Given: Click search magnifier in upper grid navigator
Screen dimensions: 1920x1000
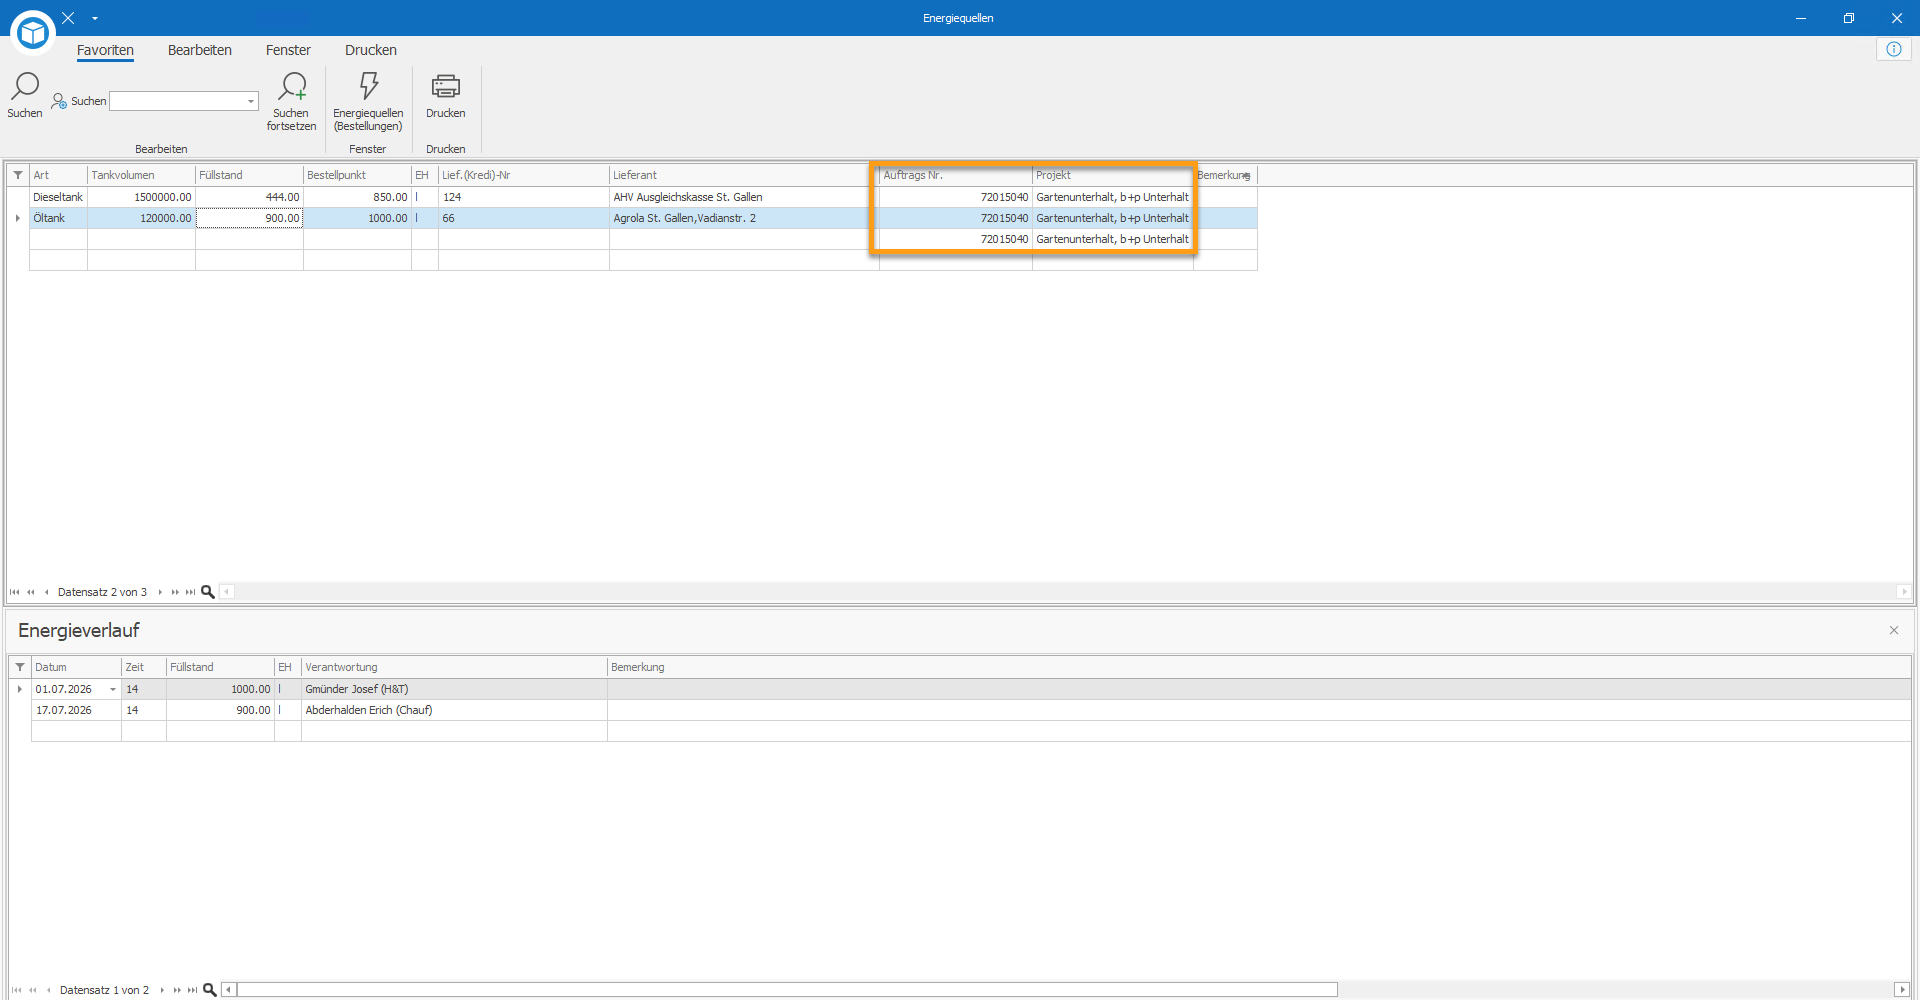Looking at the screenshot, I should click(x=208, y=592).
